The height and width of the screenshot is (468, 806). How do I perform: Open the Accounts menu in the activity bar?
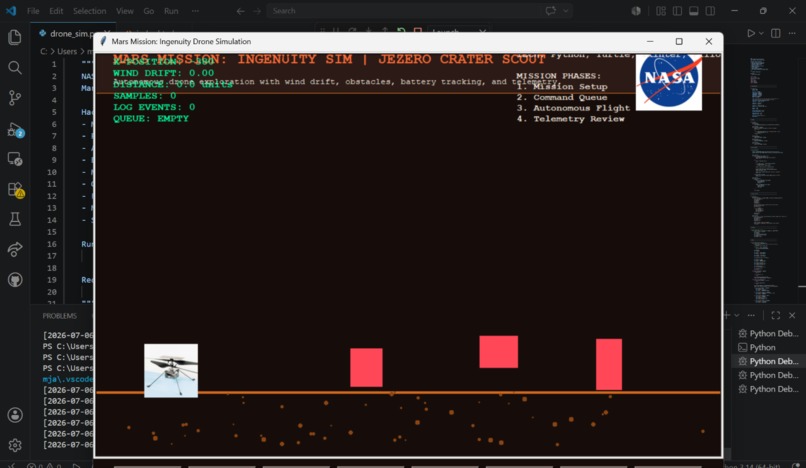[15, 415]
